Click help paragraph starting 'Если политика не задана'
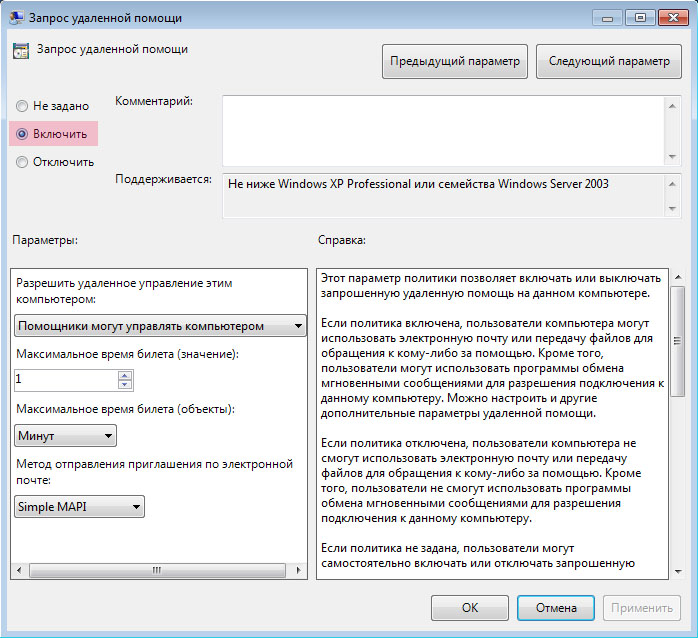This screenshot has width=698, height=638. click(x=478, y=556)
